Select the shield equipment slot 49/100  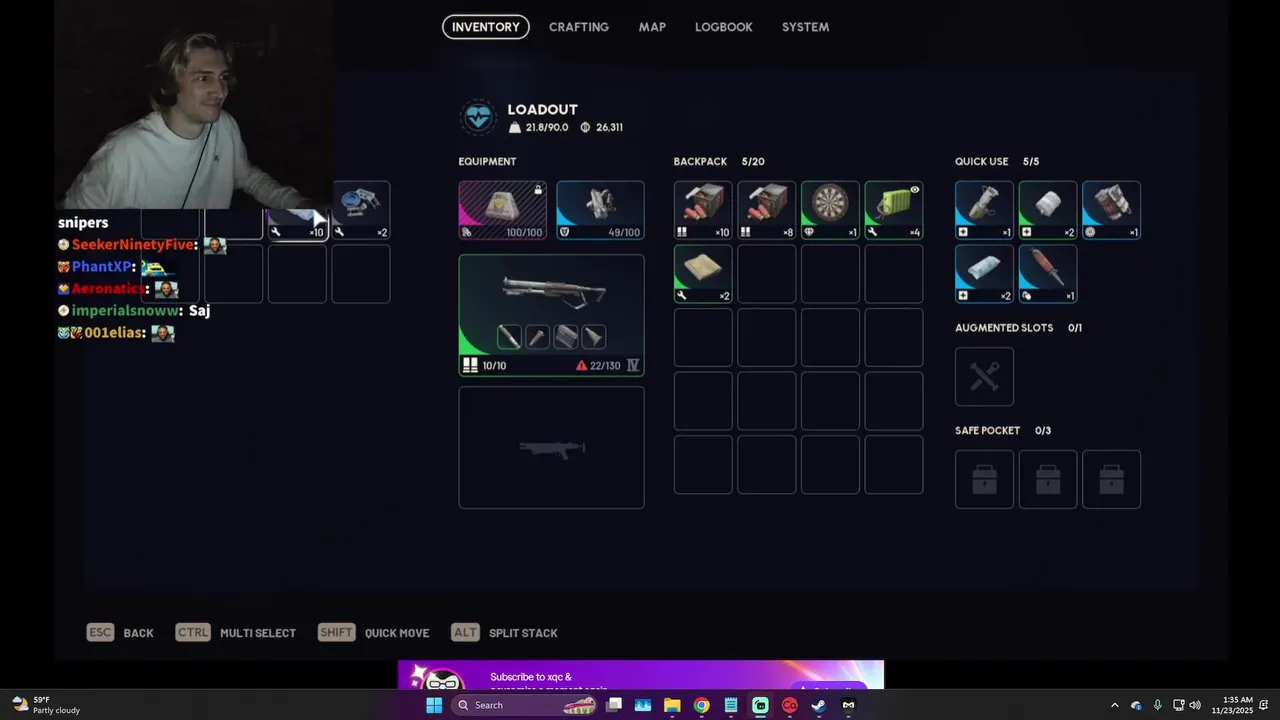[600, 210]
